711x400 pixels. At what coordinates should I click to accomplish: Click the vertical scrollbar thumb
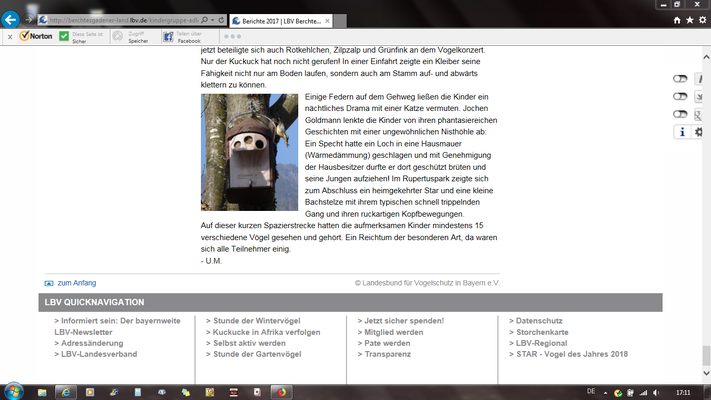pyautogui.click(x=706, y=356)
